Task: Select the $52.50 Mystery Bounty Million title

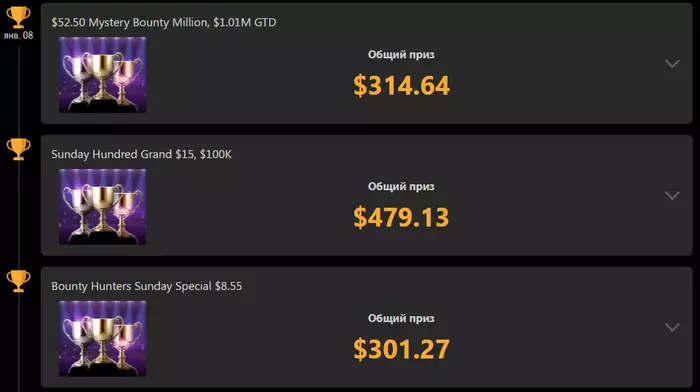Action: (163, 22)
